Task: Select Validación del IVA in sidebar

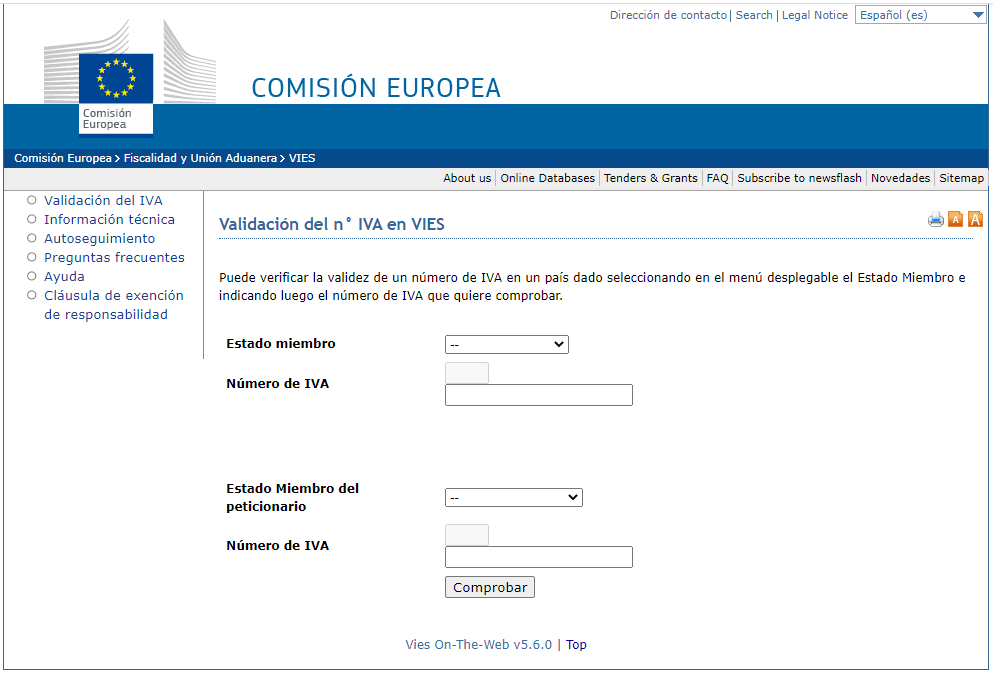Action: tap(103, 200)
